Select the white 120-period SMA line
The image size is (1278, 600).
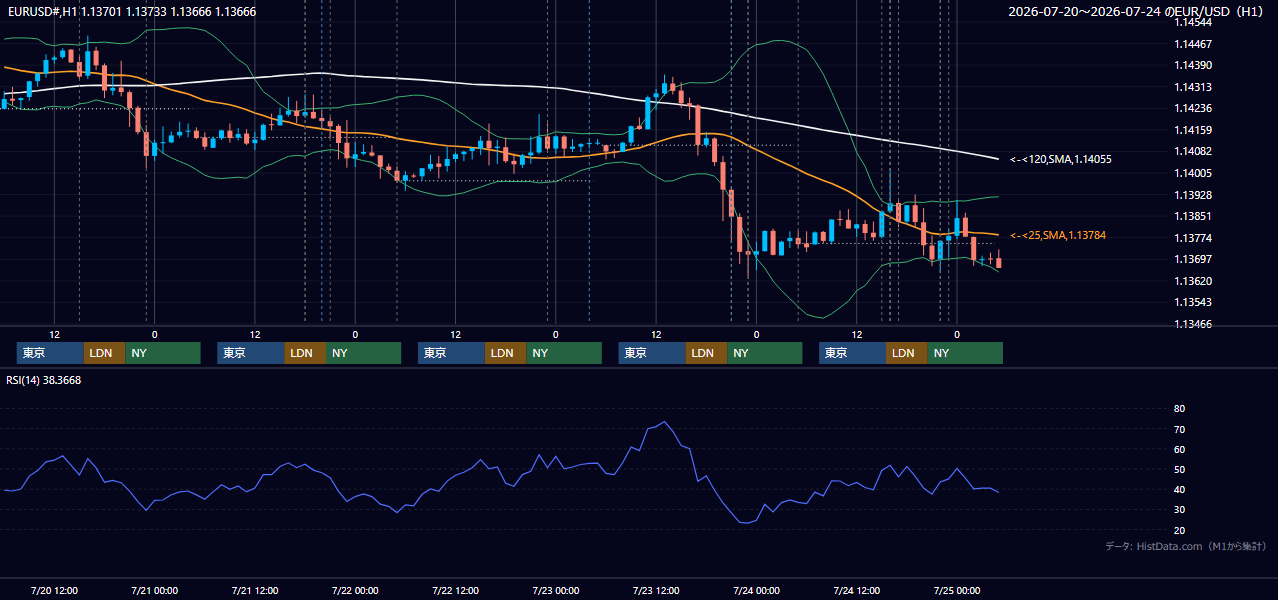pyautogui.click(x=500, y=86)
